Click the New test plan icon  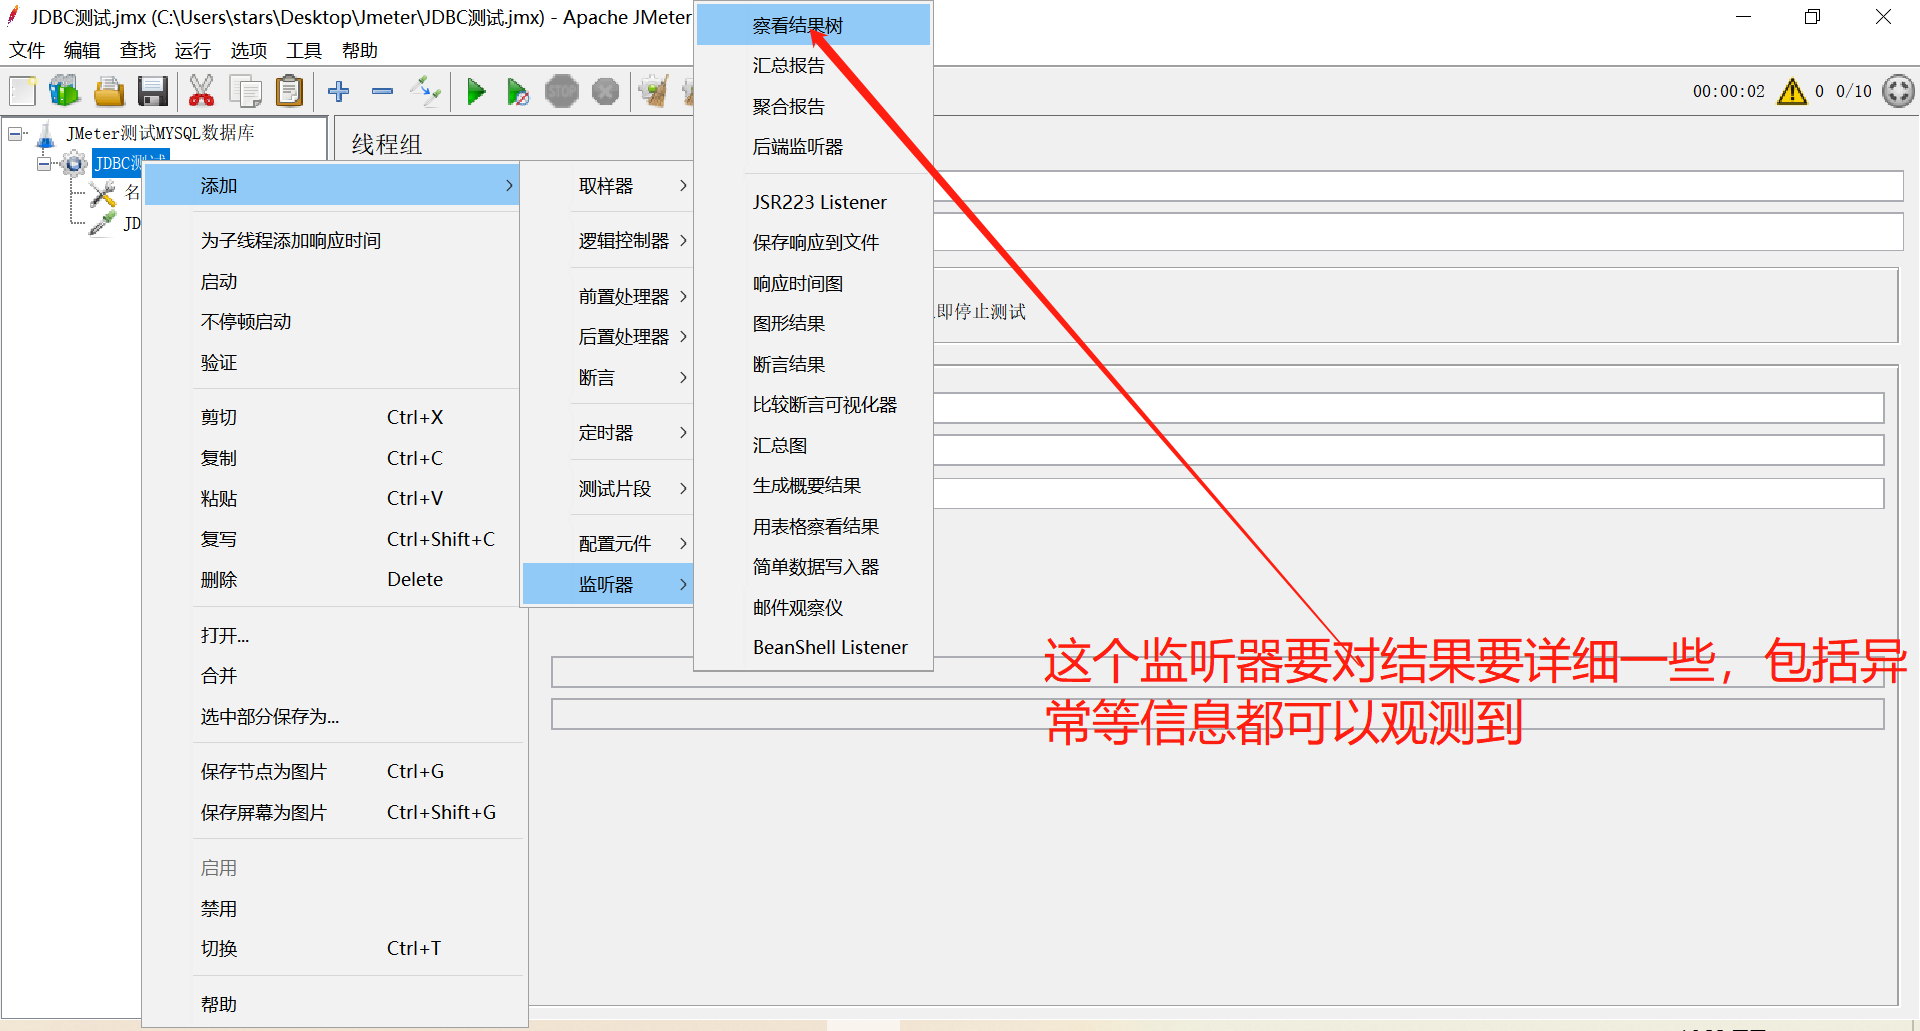pos(21,90)
